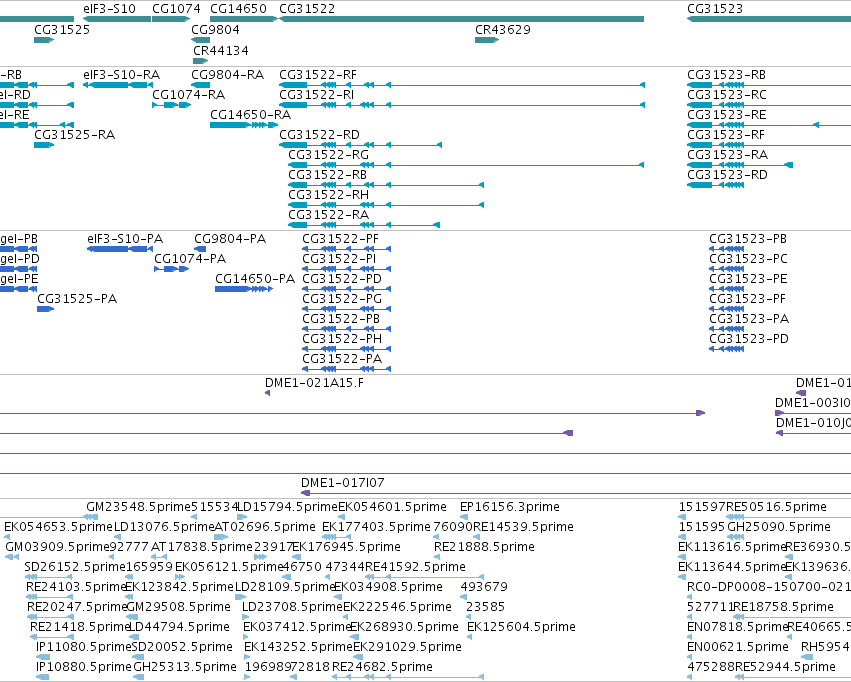Click EST label EK034908.5prime
Viewport: 851px width, 682px height.
tap(388, 587)
